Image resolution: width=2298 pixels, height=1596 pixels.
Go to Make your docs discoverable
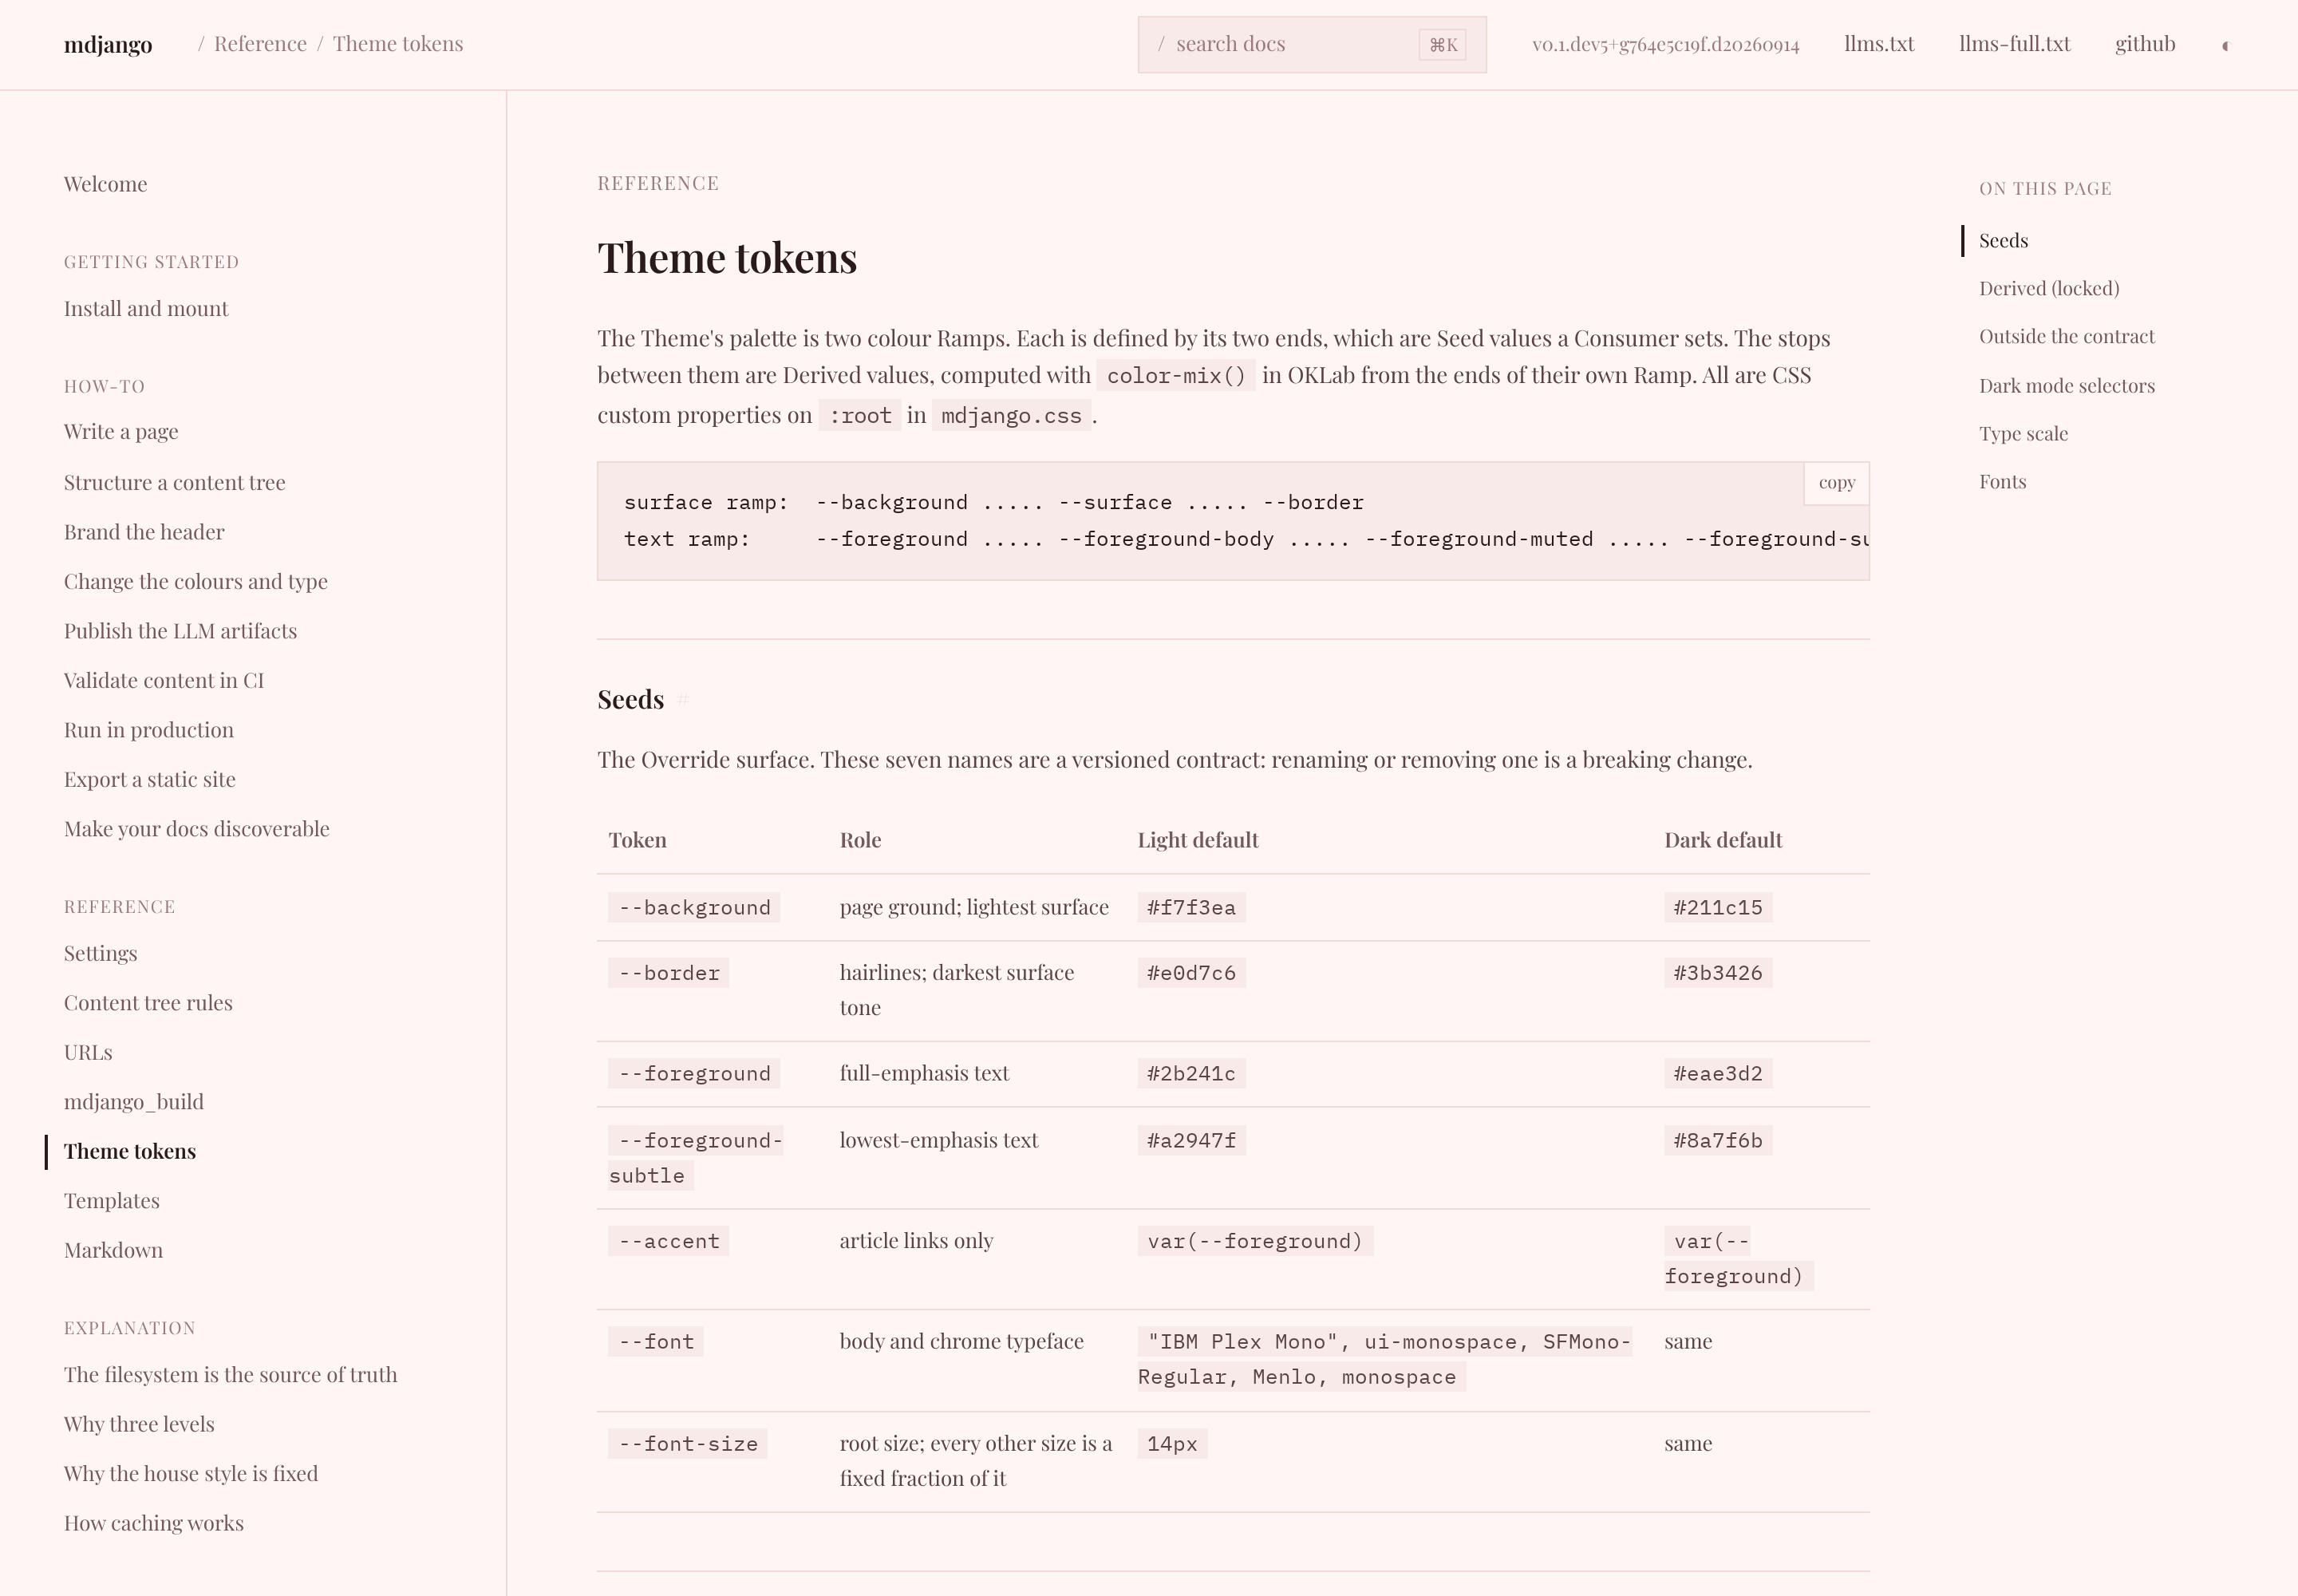(197, 829)
